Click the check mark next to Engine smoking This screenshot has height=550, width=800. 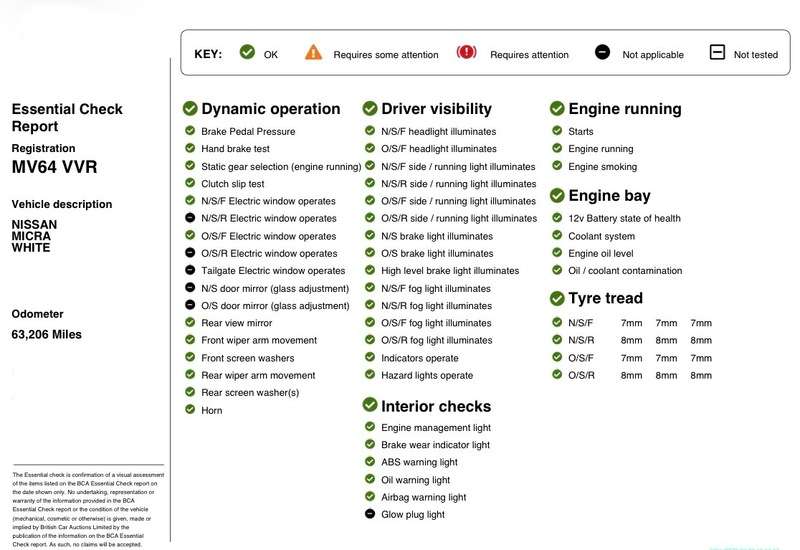coord(557,167)
